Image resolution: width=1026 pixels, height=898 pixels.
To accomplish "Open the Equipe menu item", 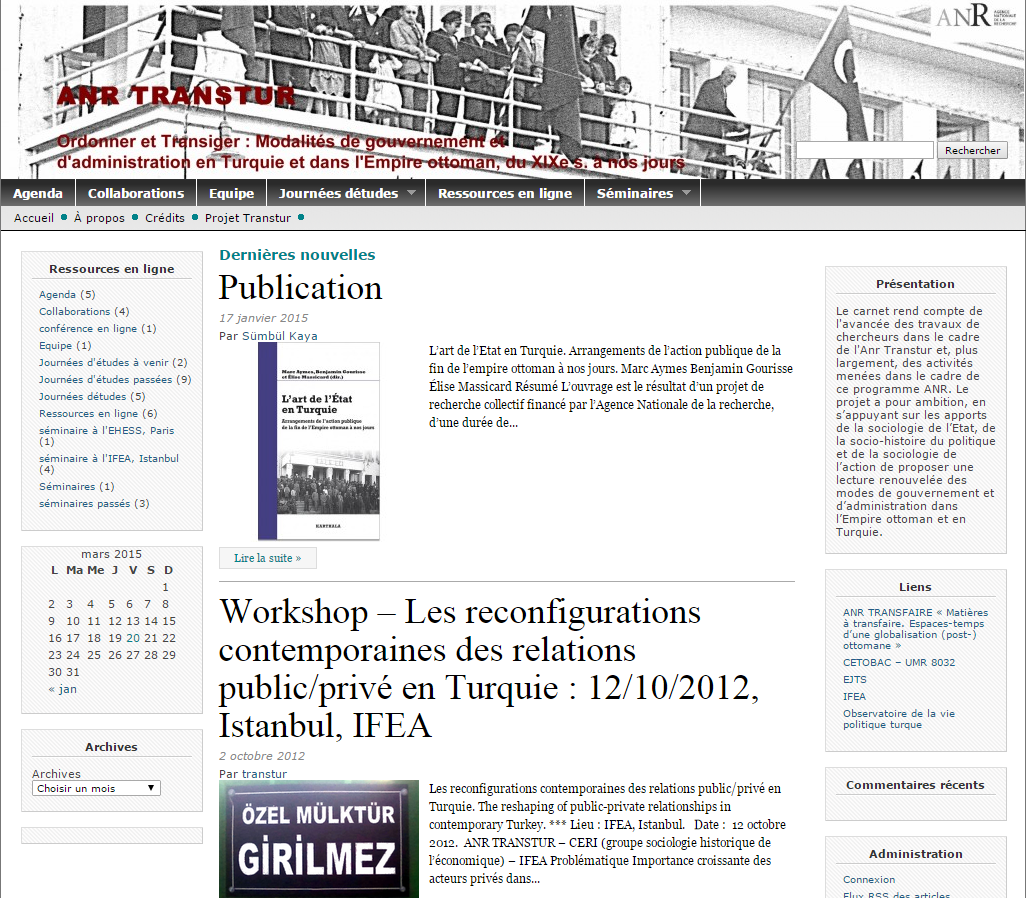I will point(232,193).
